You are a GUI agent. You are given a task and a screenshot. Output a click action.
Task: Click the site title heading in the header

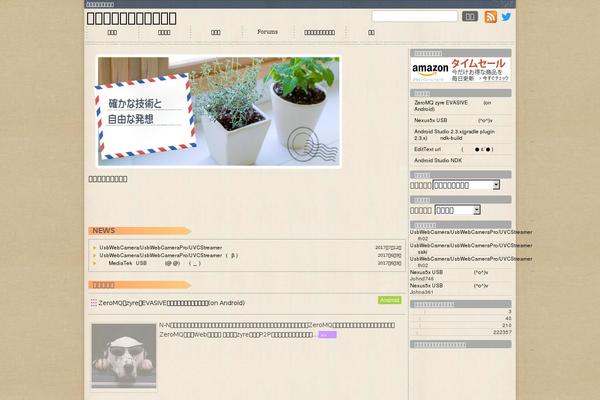[x=131, y=18]
